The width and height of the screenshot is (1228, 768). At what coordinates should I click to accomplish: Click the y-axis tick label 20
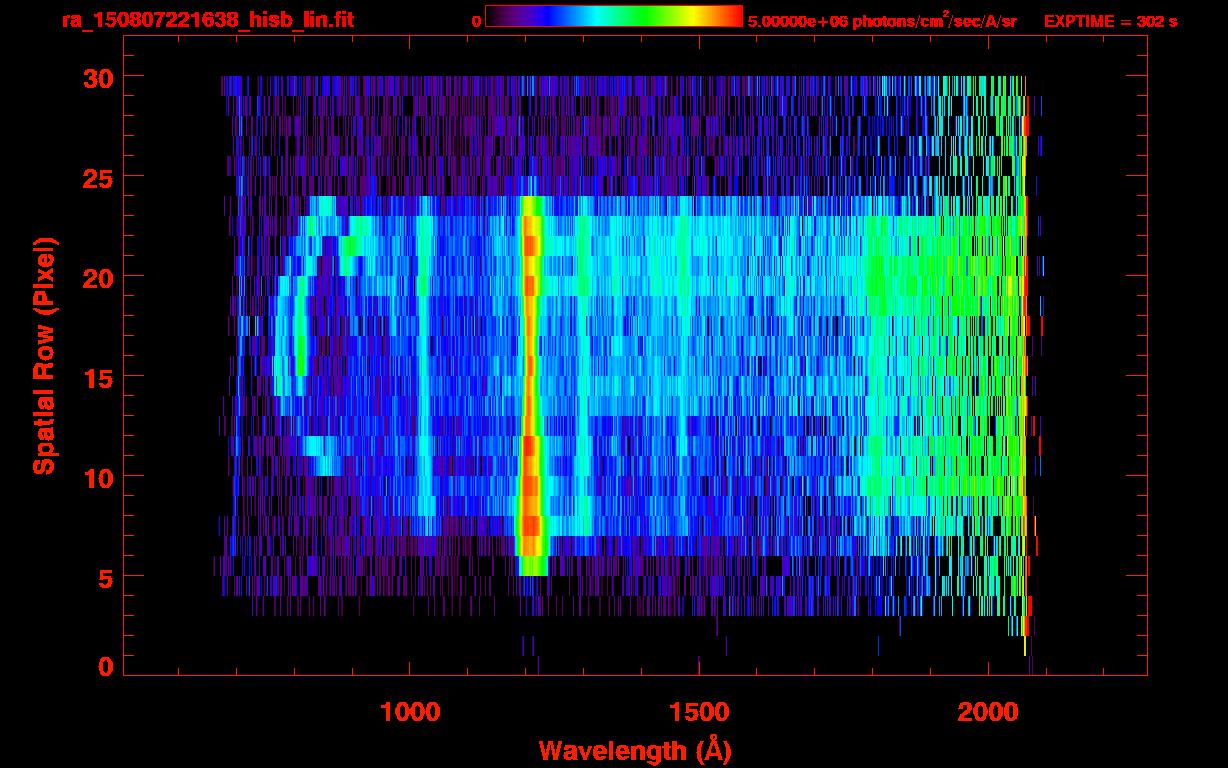tap(98, 277)
